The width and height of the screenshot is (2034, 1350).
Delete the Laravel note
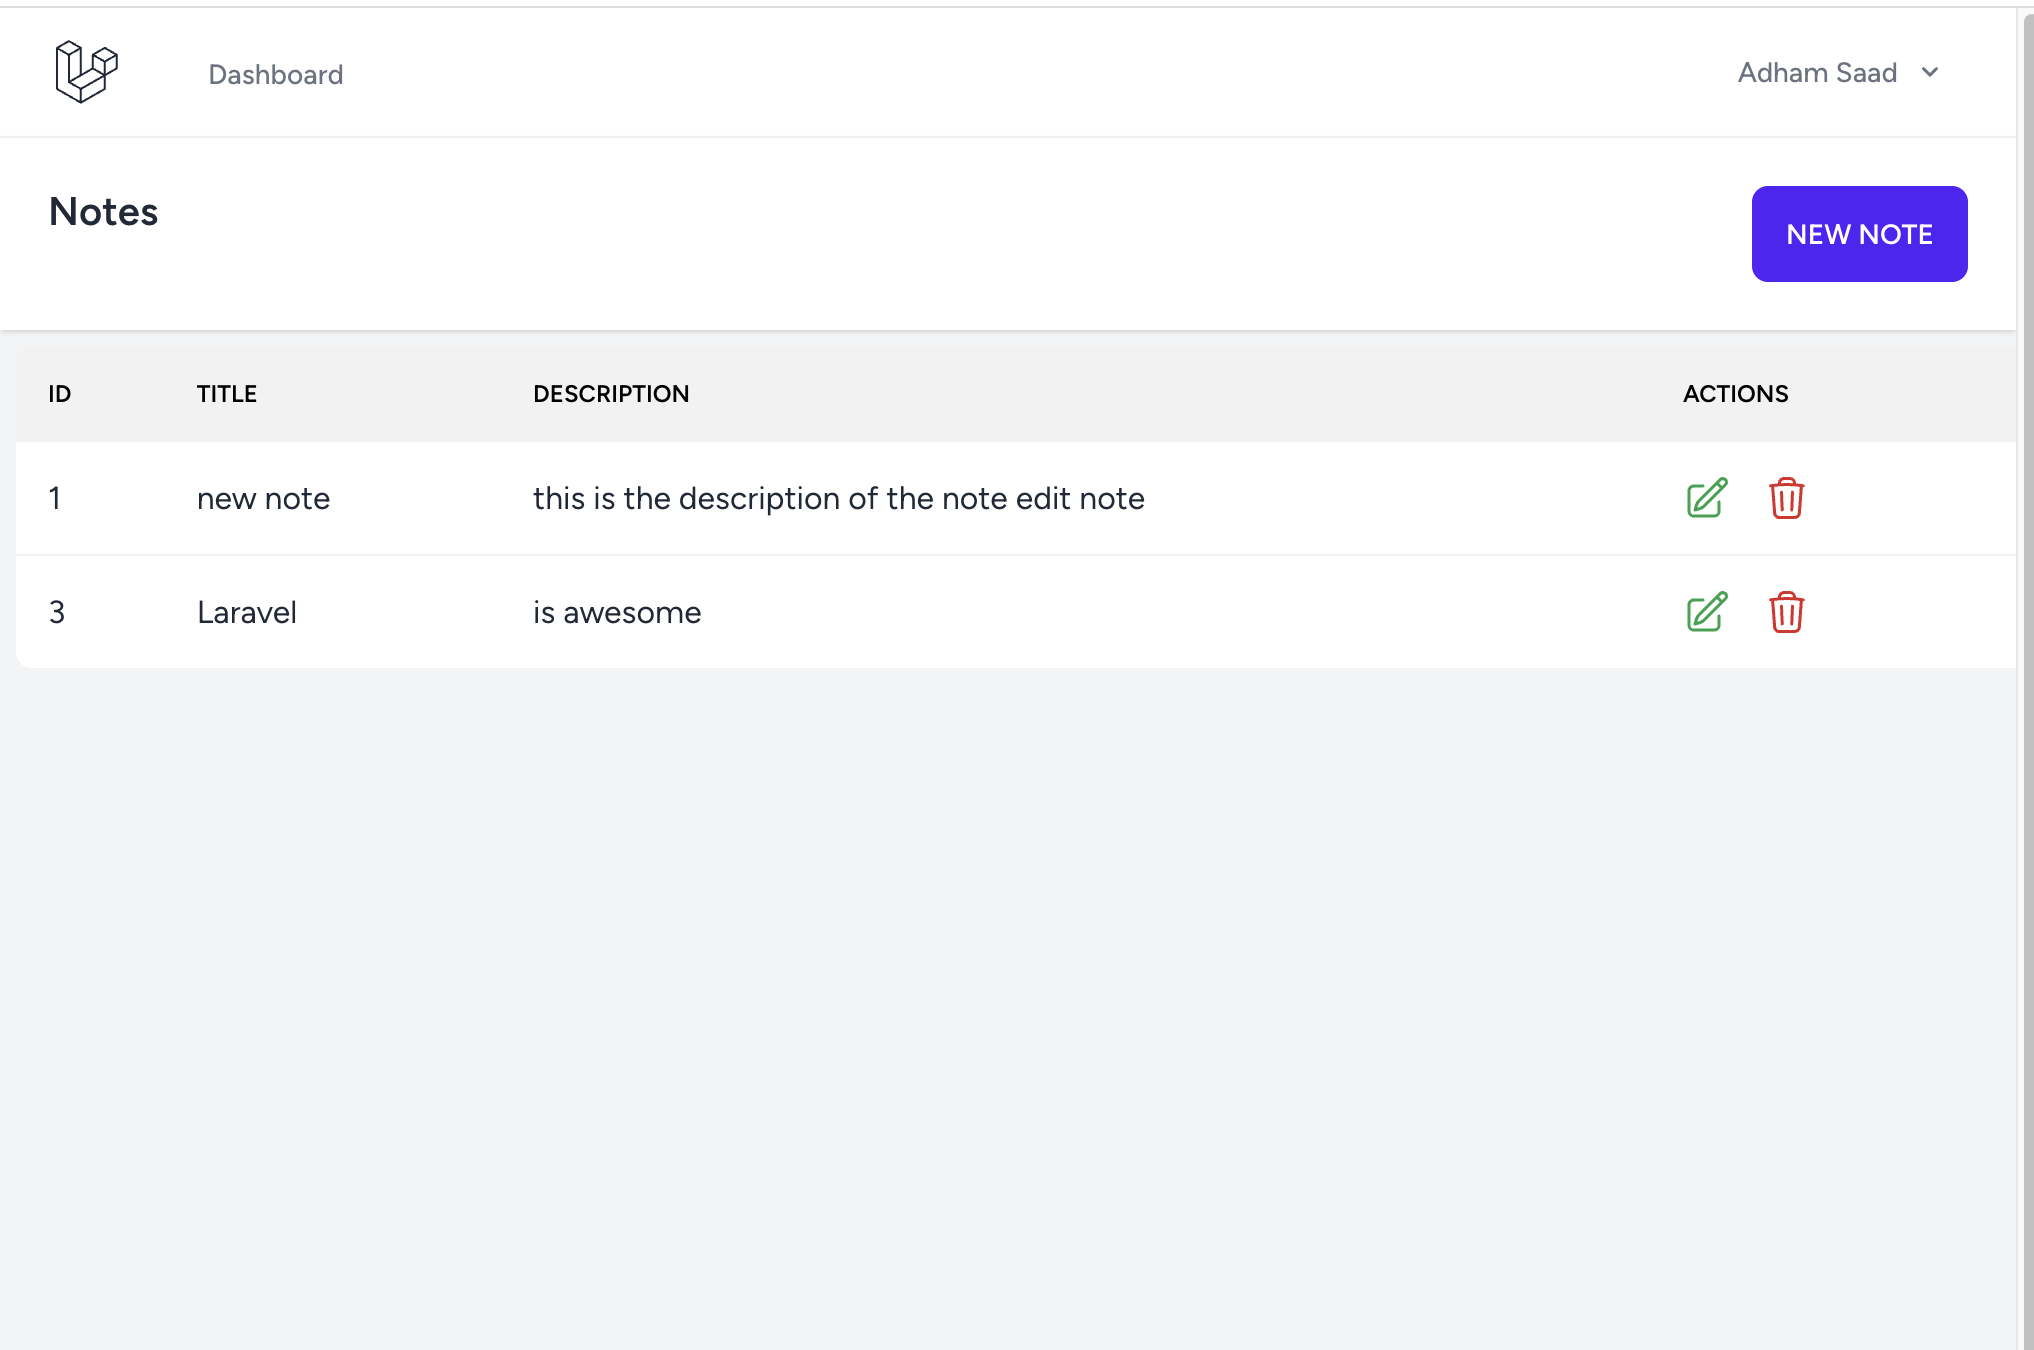tap(1786, 612)
